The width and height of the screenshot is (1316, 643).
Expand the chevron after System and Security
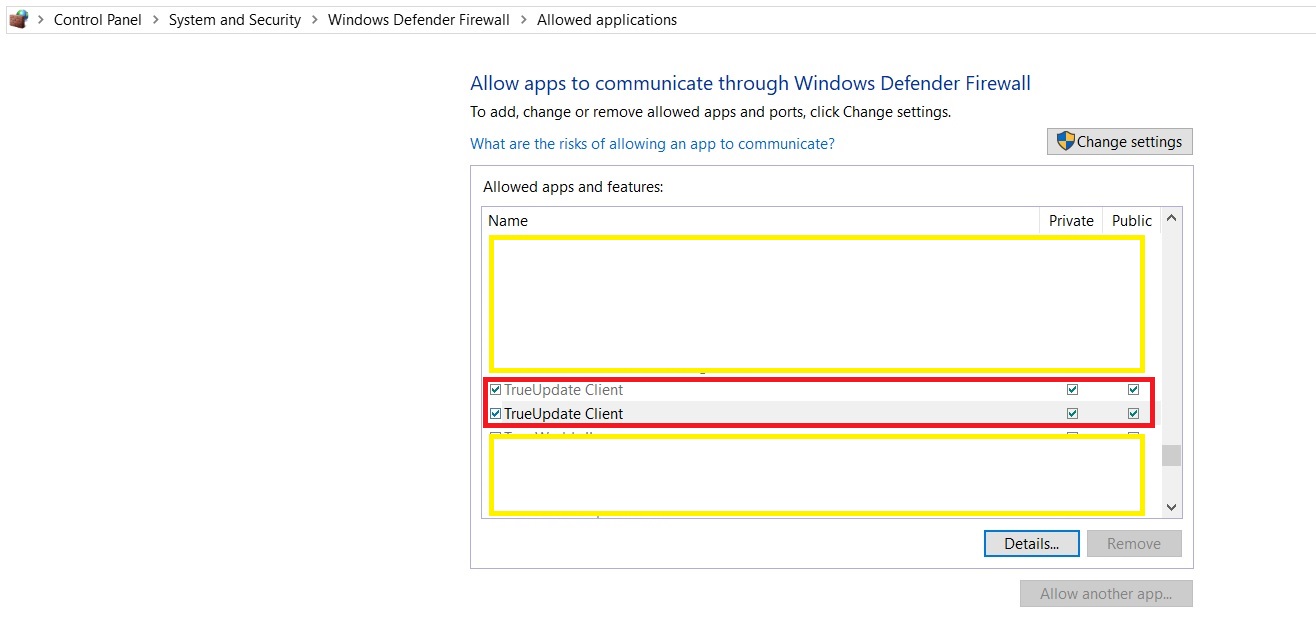pyautogui.click(x=314, y=20)
